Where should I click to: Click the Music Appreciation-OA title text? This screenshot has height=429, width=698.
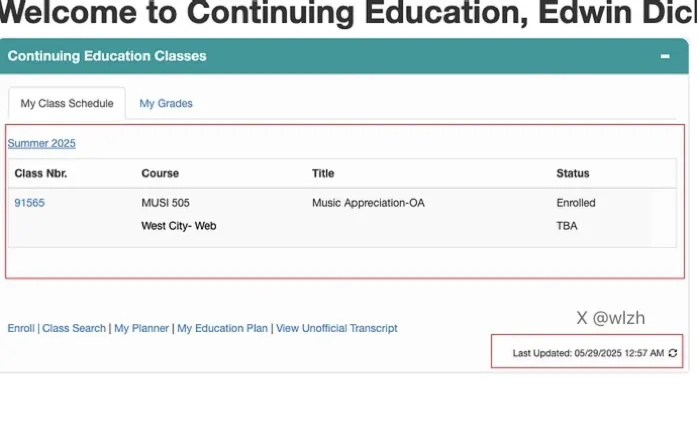coord(368,203)
